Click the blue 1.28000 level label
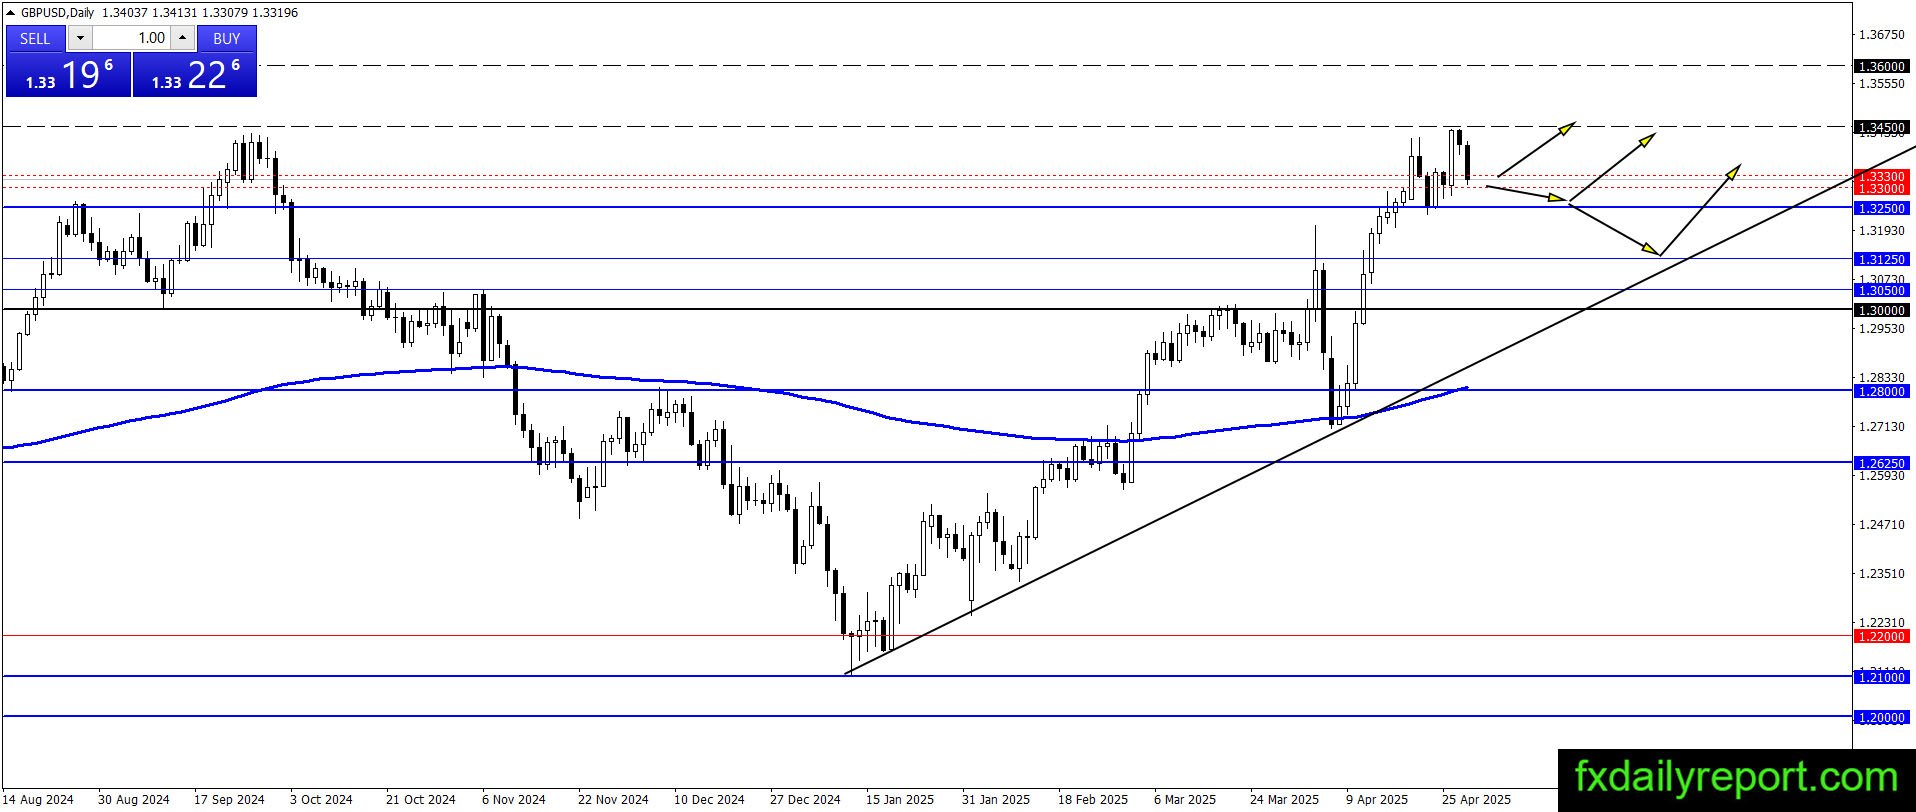 click(1881, 391)
